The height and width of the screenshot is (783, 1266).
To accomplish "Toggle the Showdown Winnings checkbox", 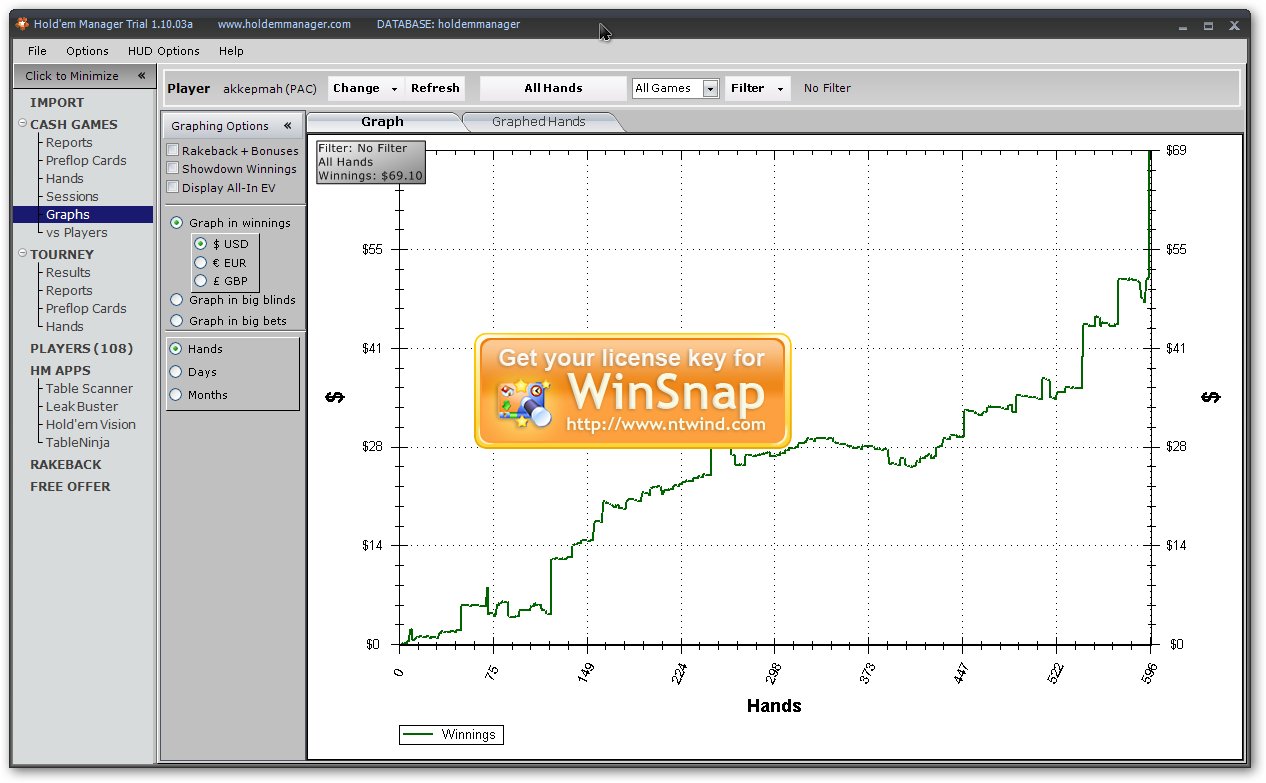I will (x=173, y=169).
